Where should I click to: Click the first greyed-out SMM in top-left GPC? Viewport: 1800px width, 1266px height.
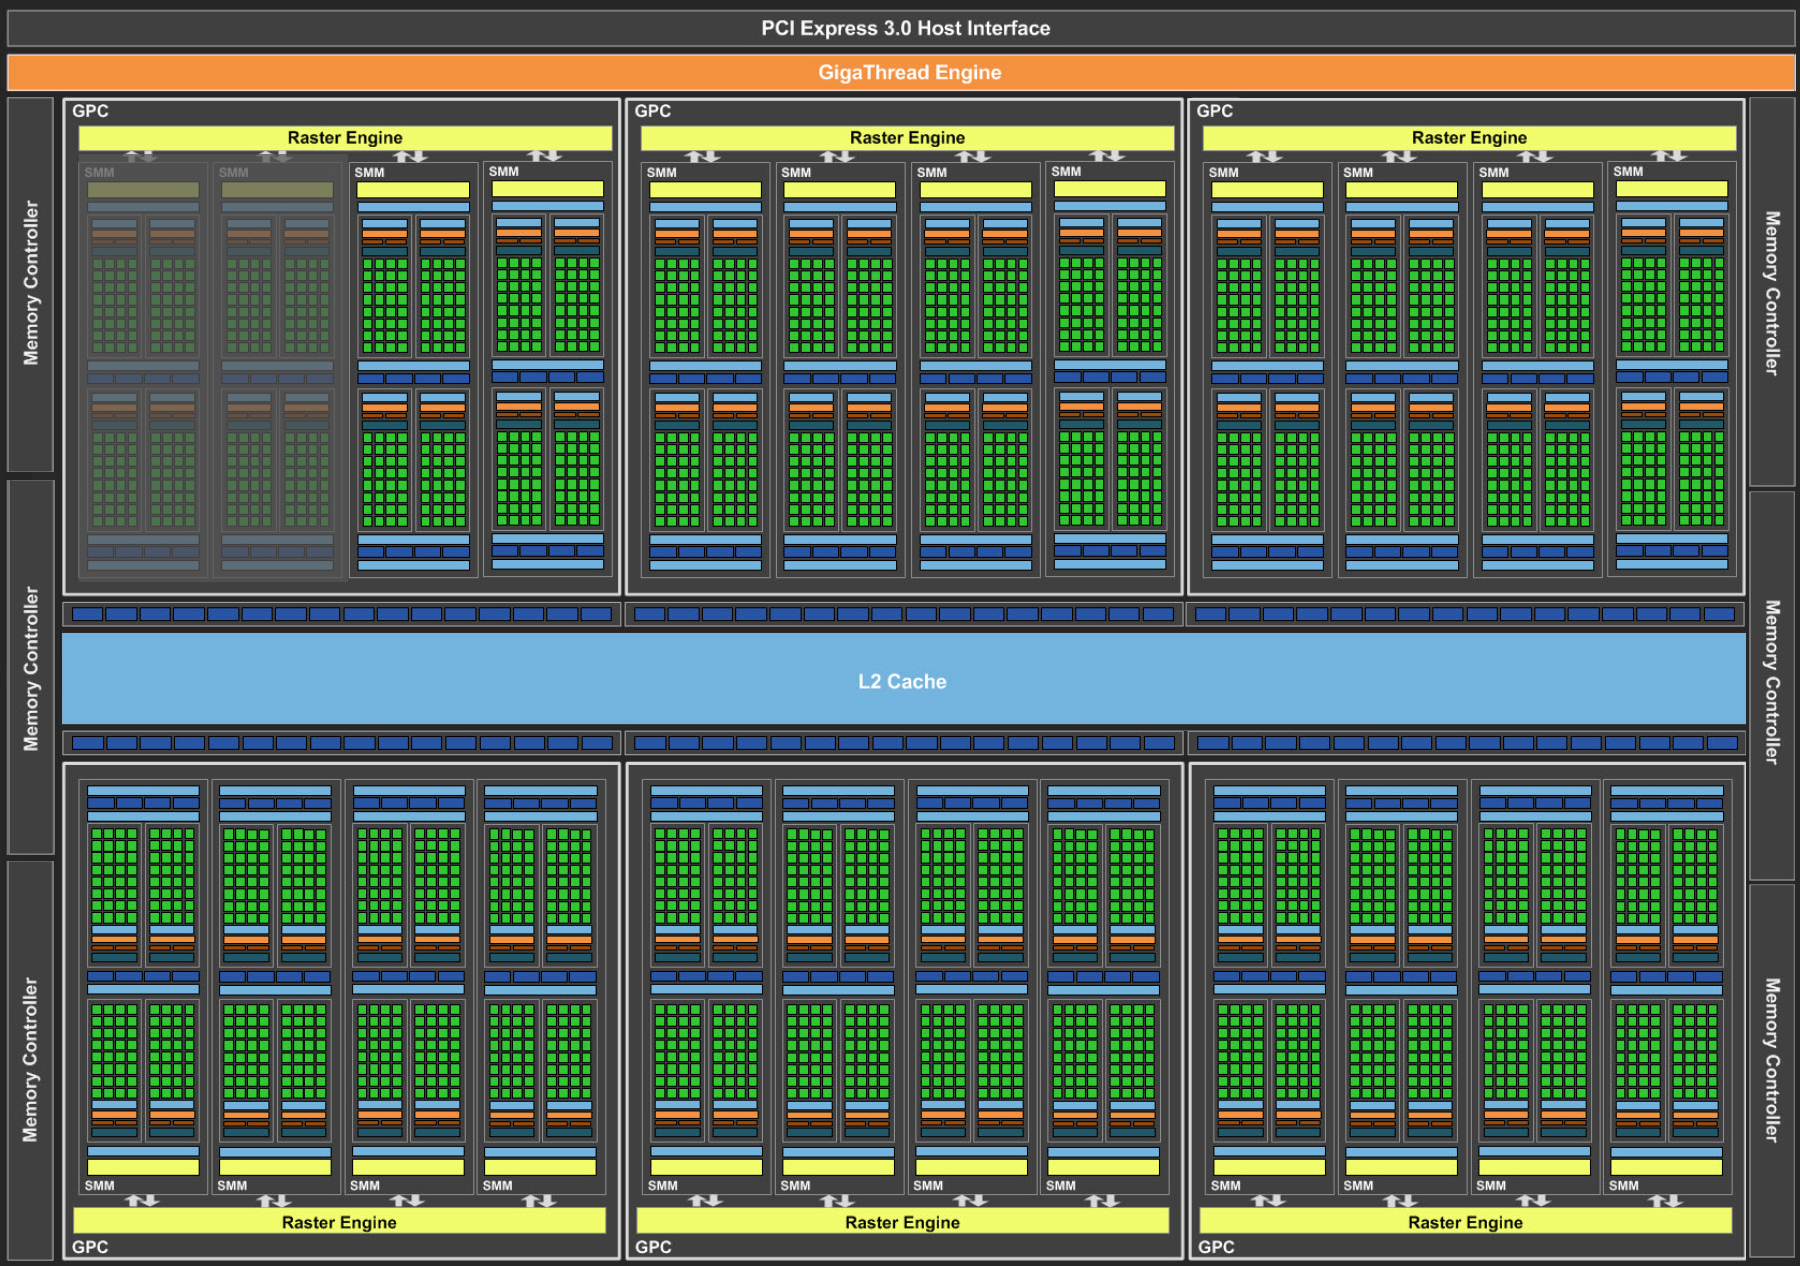[143, 370]
